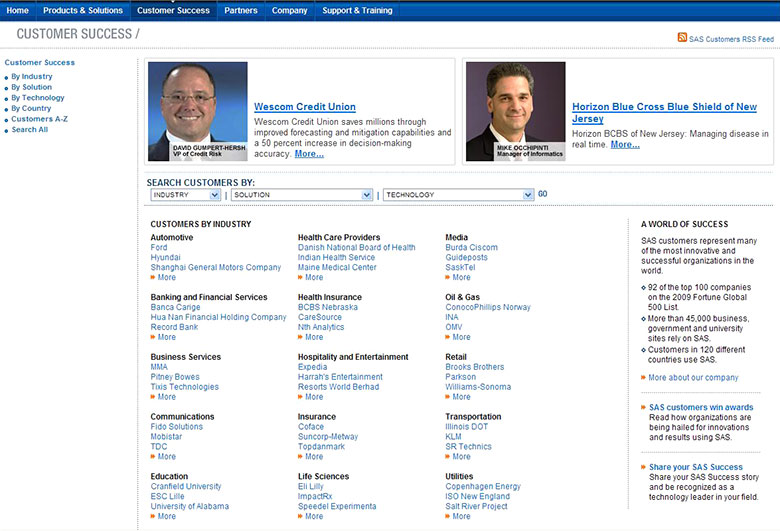Open Eli Lilly customer link

(x=310, y=486)
